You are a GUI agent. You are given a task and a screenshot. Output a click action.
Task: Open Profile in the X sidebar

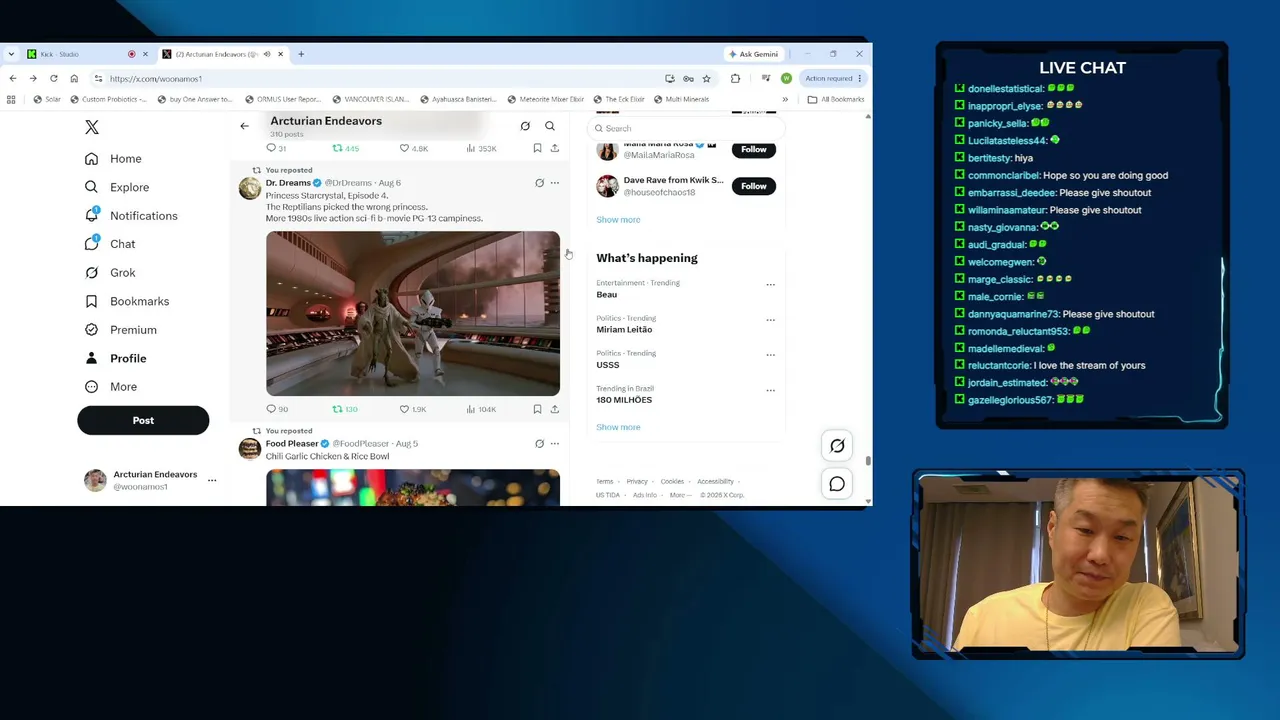(x=116, y=358)
